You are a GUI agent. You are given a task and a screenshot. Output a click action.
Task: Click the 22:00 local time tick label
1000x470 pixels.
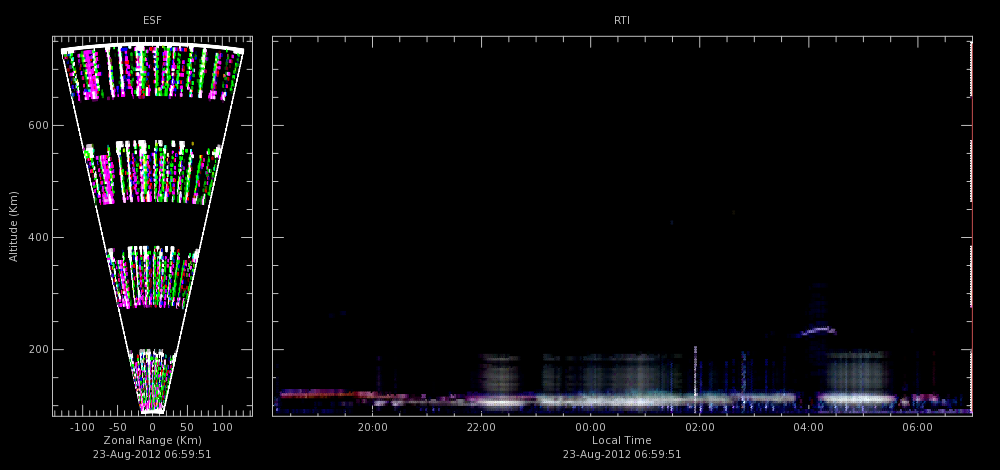pyautogui.click(x=482, y=427)
